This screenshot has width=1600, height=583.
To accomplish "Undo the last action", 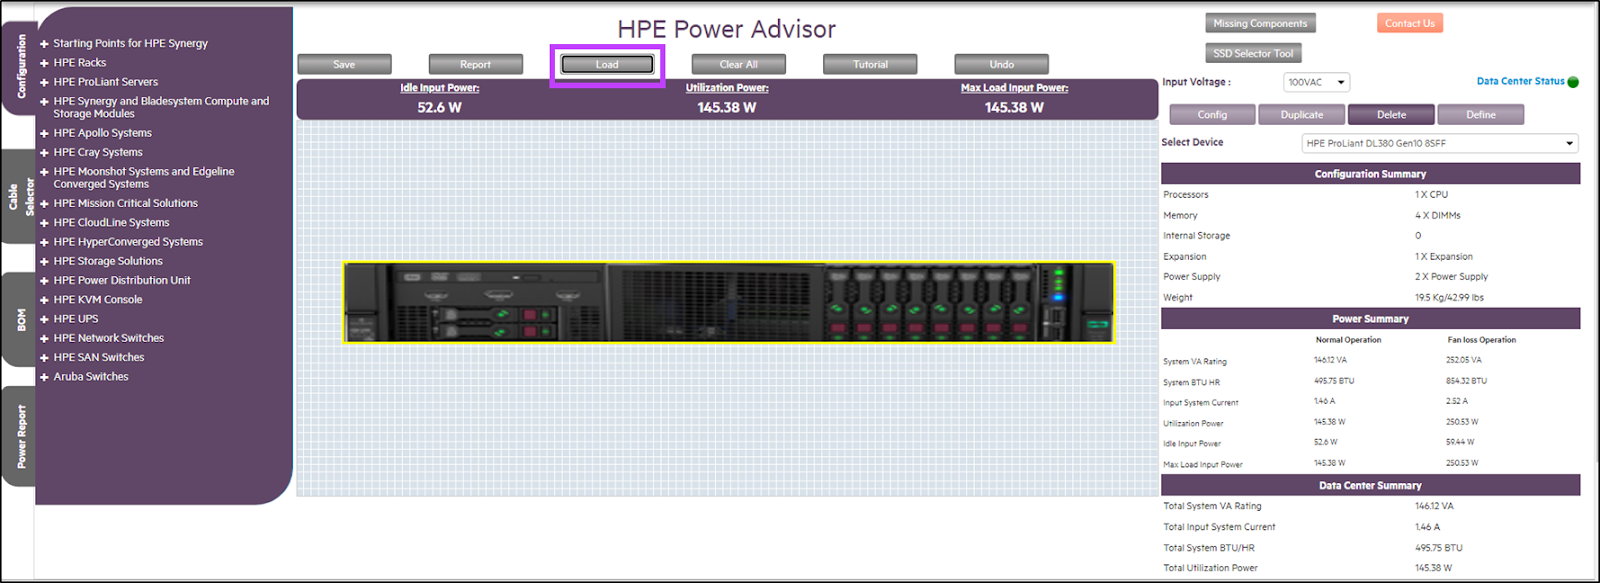I will coord(1001,65).
